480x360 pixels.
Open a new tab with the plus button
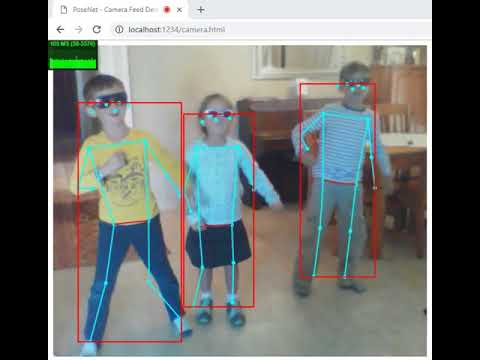(201, 10)
